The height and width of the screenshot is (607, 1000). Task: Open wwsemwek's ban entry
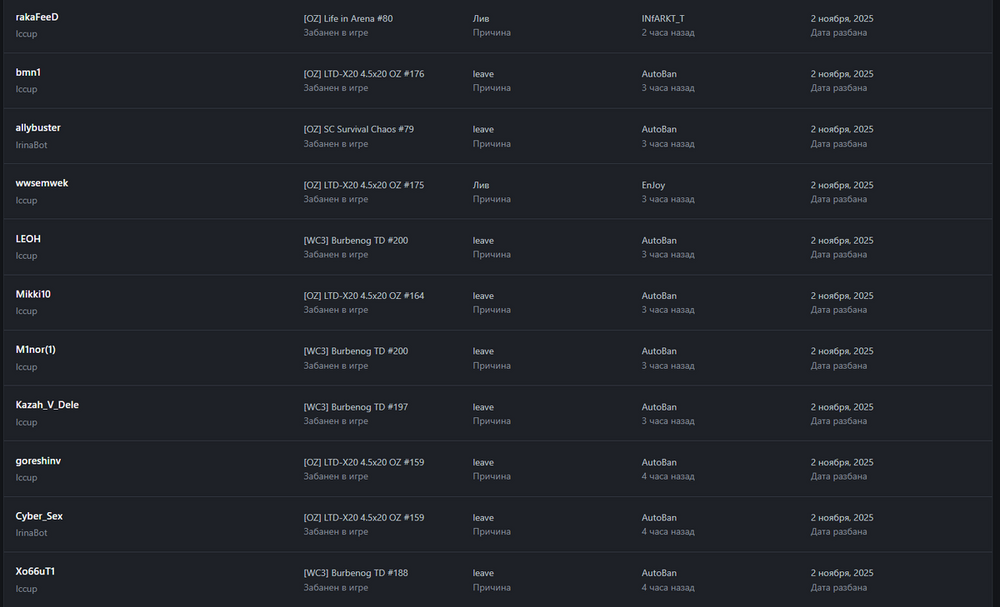coord(42,184)
